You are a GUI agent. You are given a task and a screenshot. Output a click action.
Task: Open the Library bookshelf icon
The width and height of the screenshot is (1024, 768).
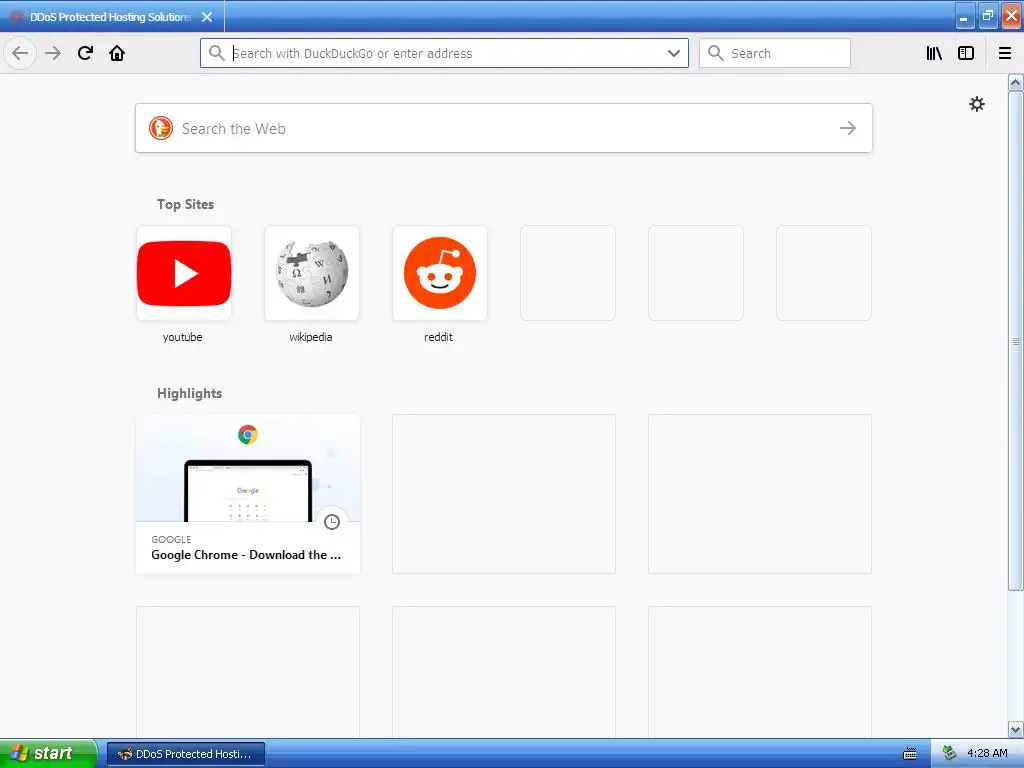click(x=934, y=53)
